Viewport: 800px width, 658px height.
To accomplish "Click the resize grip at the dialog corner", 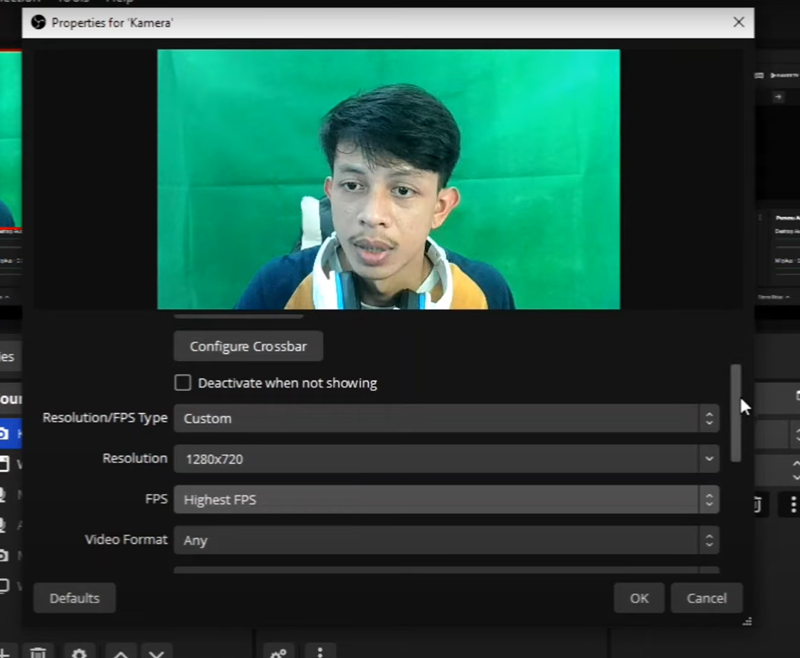I will click(746, 621).
